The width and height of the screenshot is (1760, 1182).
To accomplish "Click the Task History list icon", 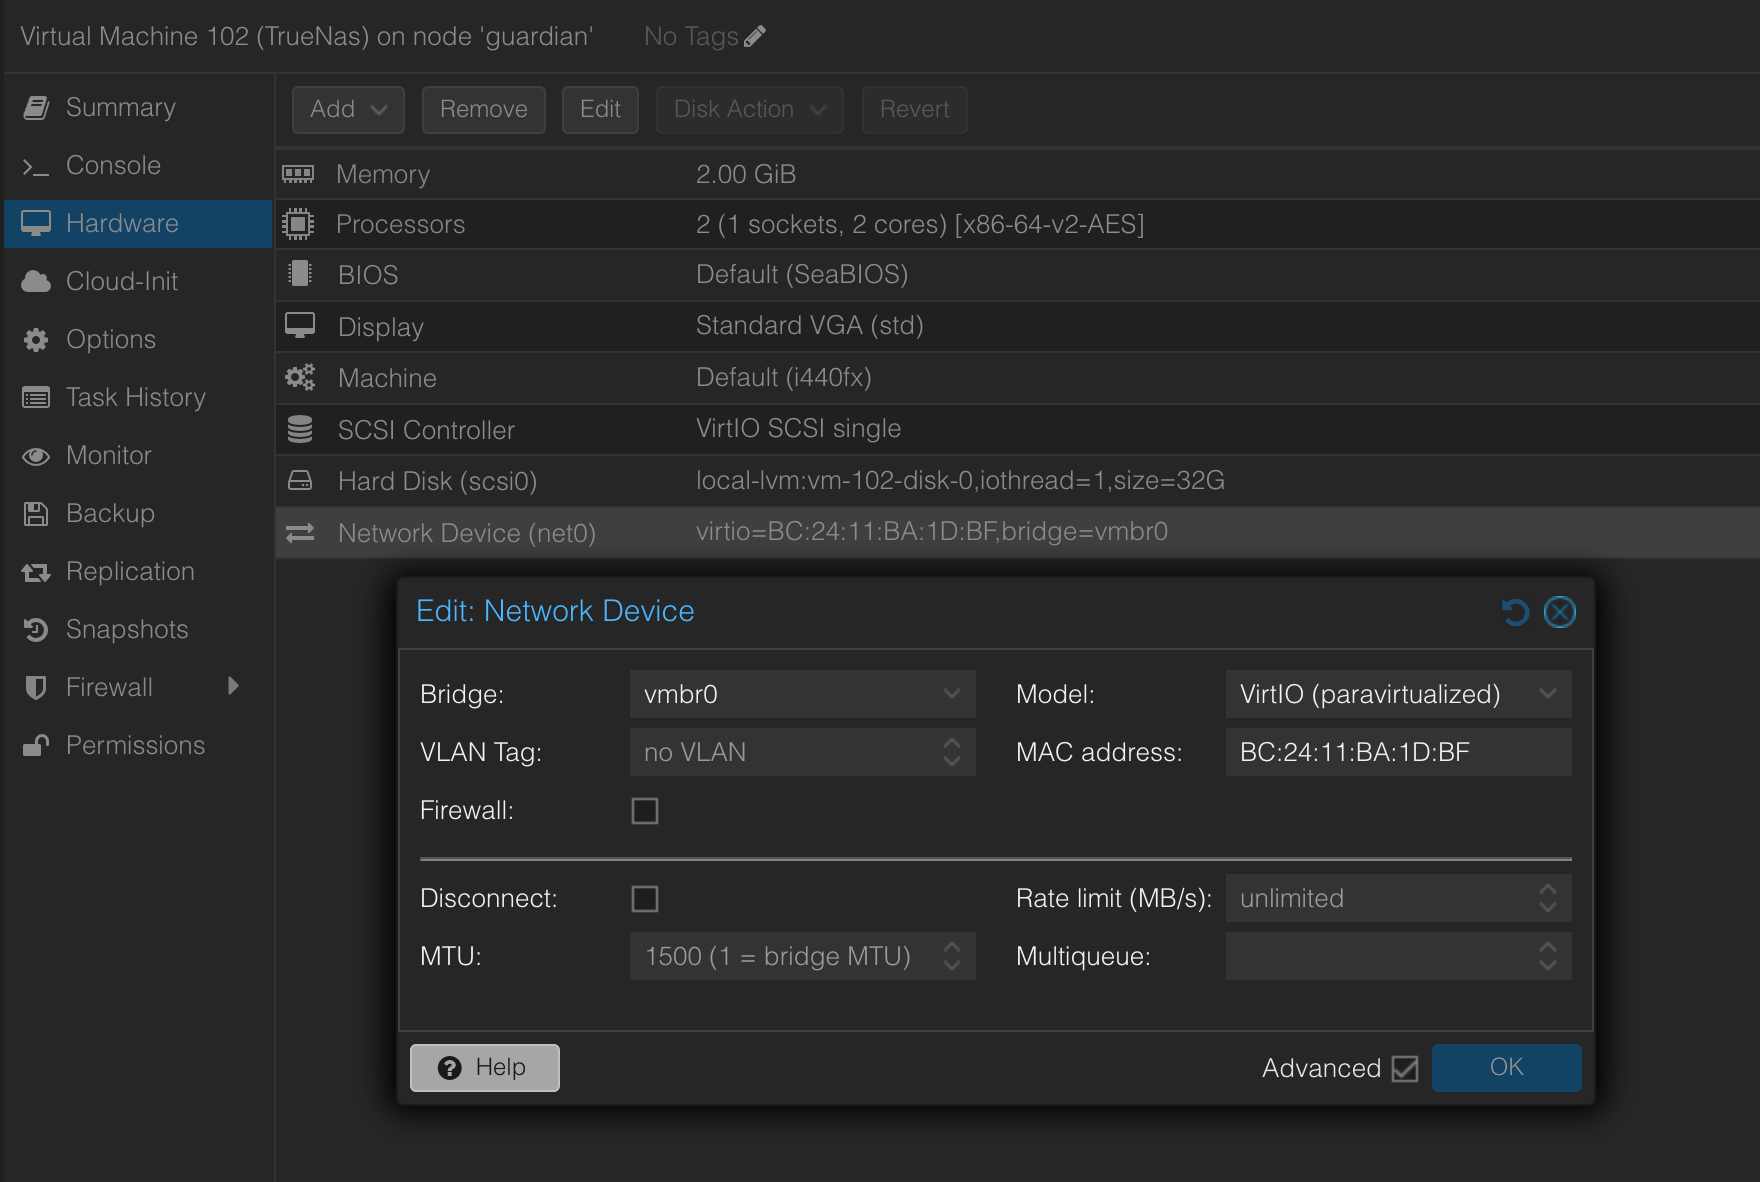I will pyautogui.click(x=36, y=398).
